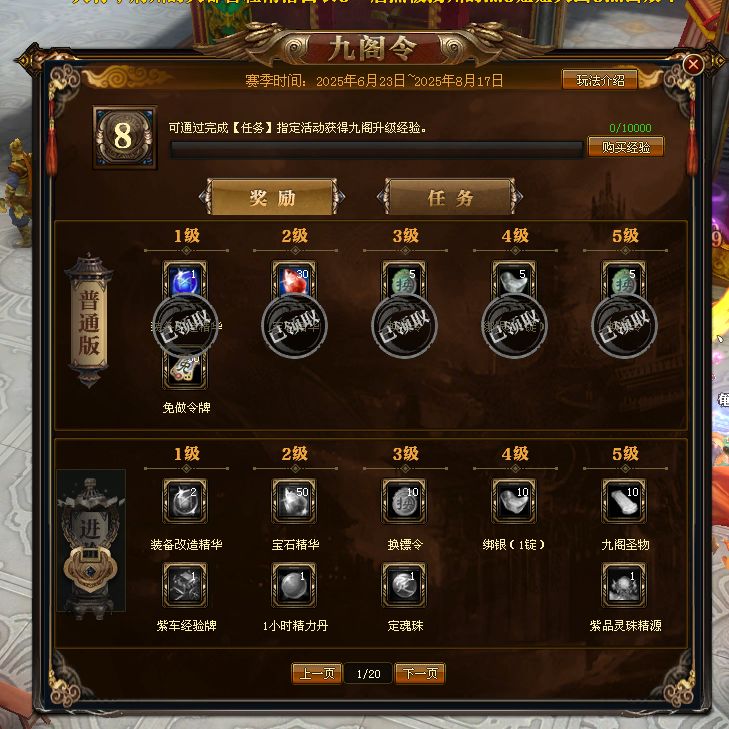Select the 绑银(1锭) ingot icon with 10

(514, 501)
